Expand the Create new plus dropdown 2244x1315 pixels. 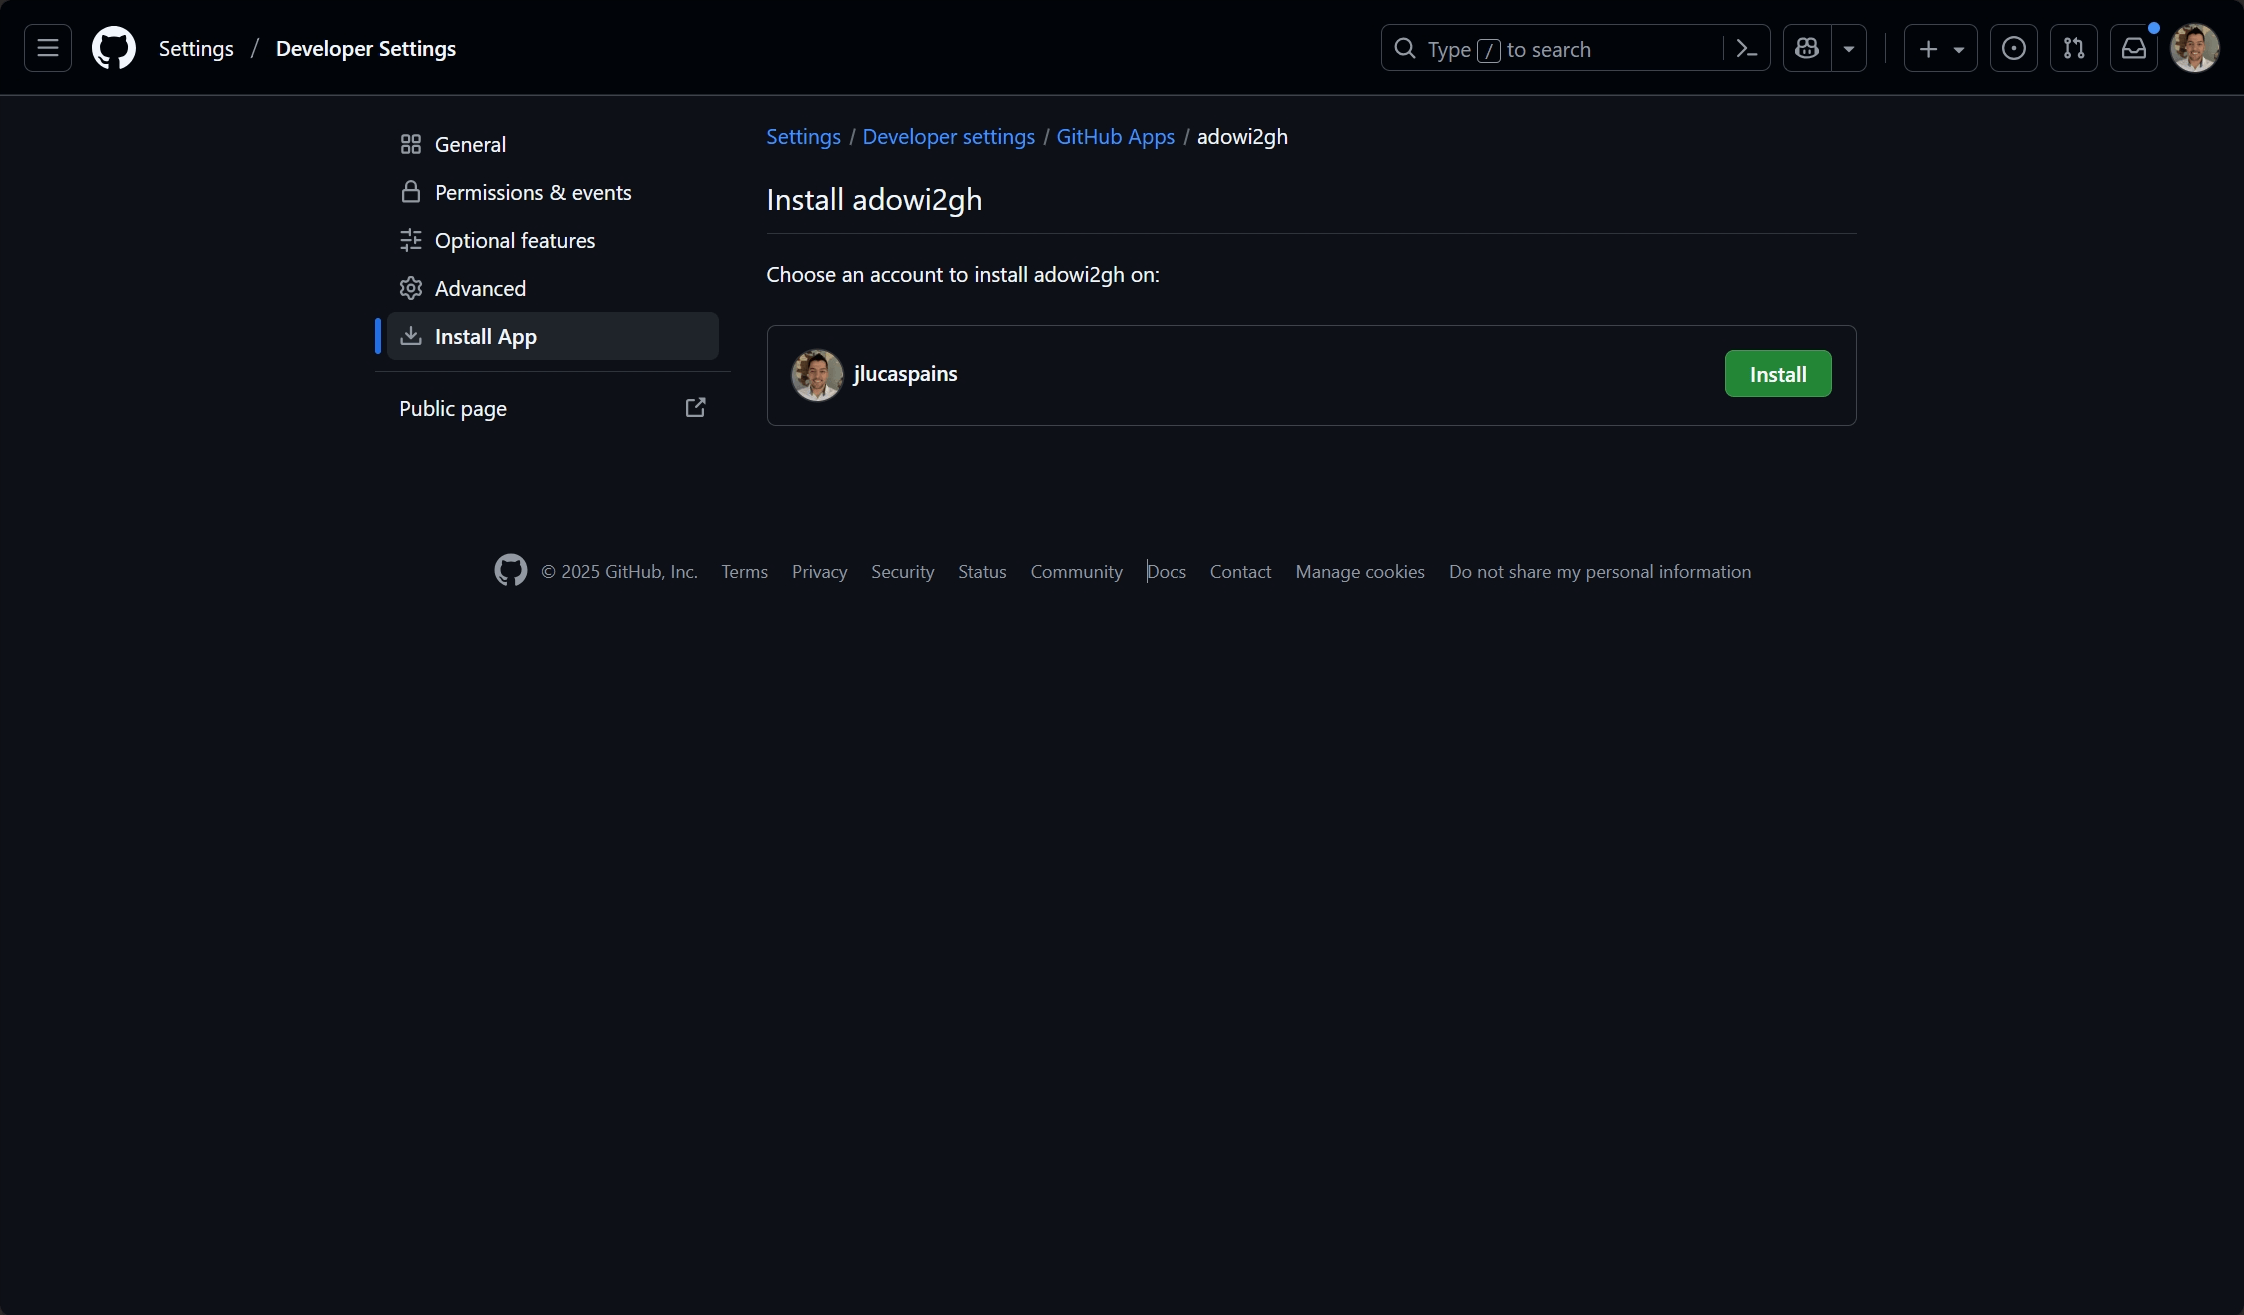(x=1940, y=48)
